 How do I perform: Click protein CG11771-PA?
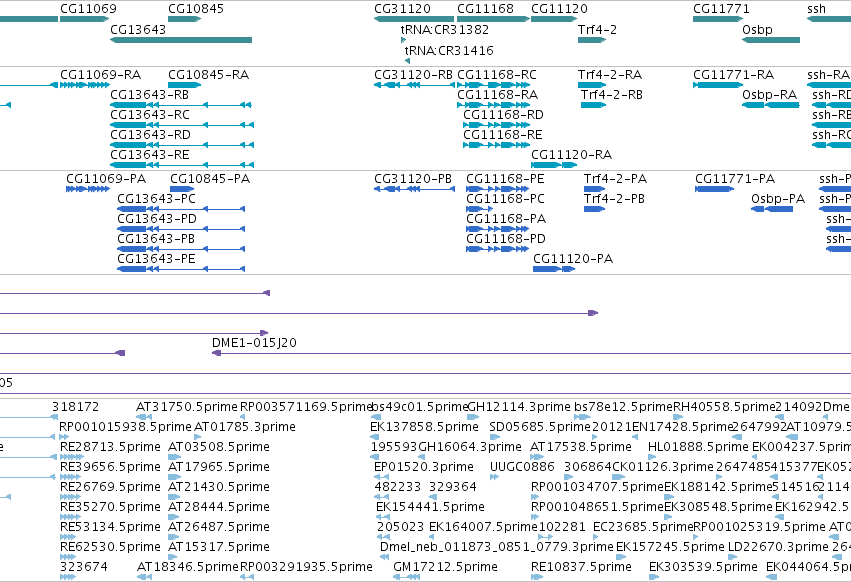coord(735,179)
